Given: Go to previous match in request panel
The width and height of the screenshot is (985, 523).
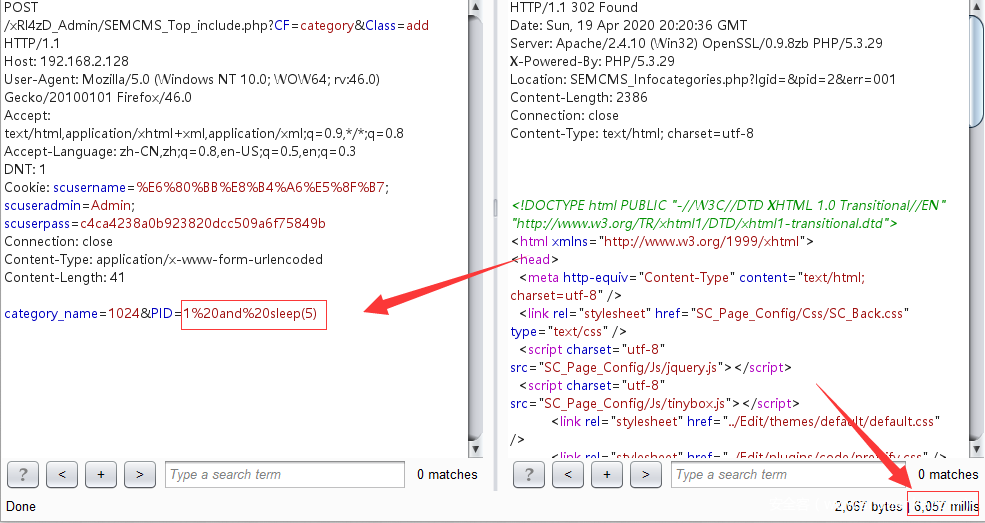Looking at the screenshot, I should coord(62,474).
